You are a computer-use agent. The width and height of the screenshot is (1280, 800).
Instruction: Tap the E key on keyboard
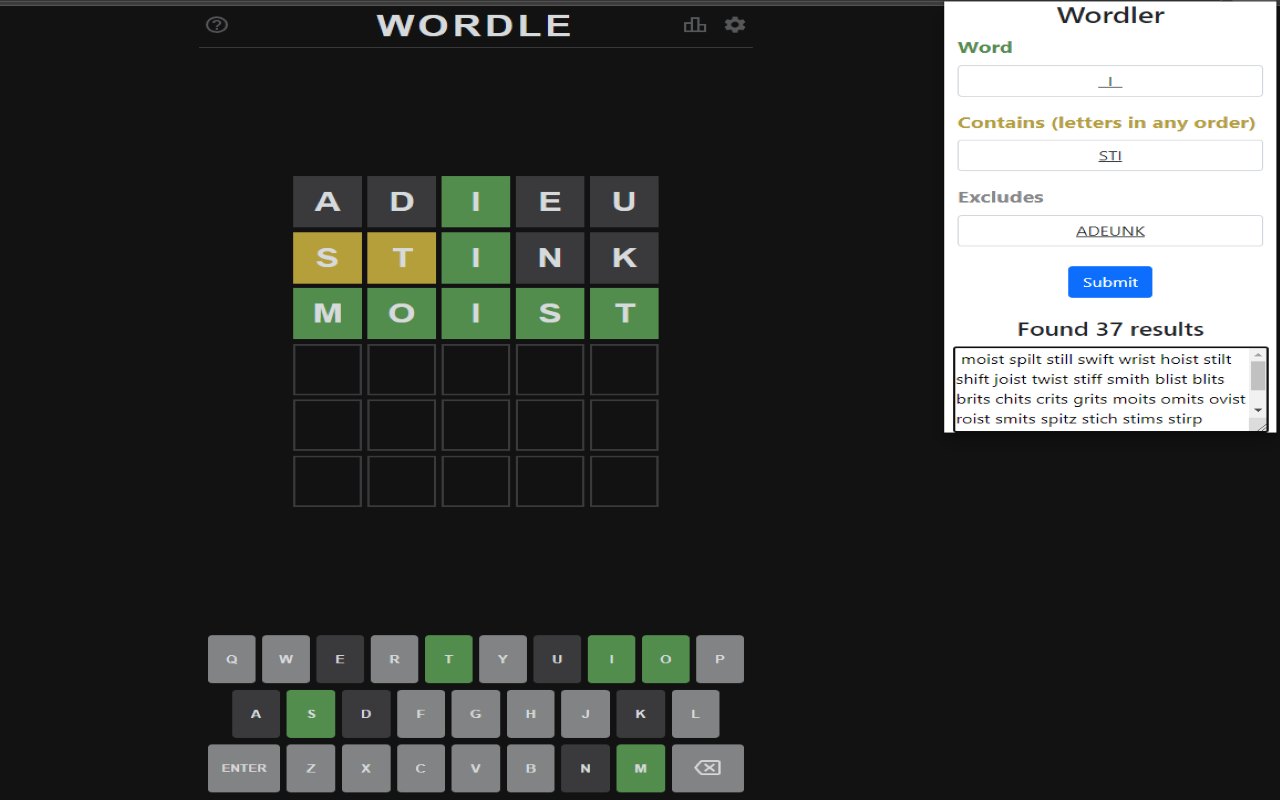pyautogui.click(x=340, y=659)
